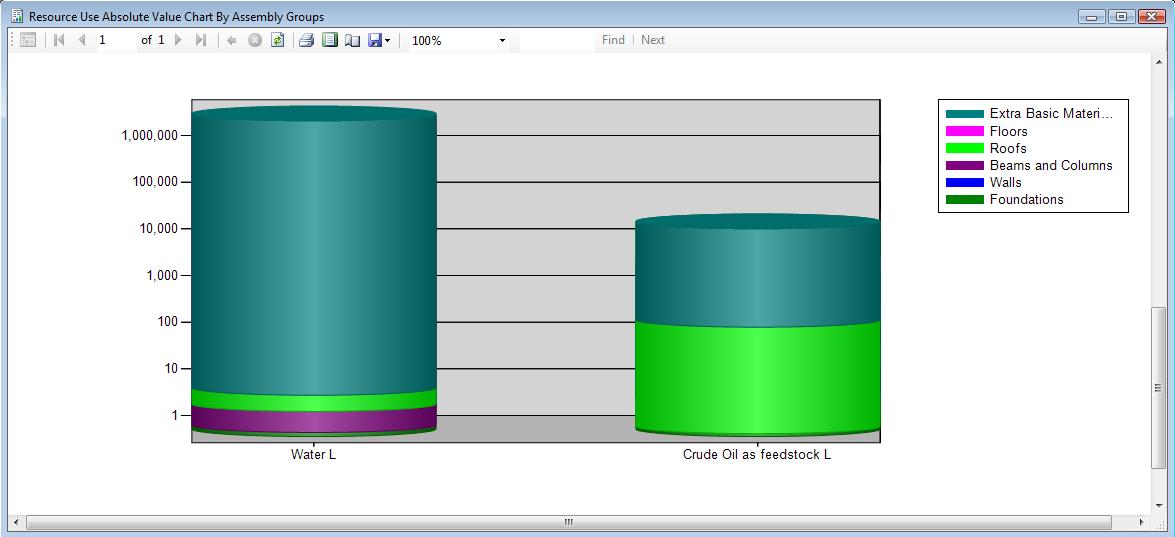Click the horizontal scrollbar left arrow
The width and height of the screenshot is (1175, 537).
pyautogui.click(x=16, y=522)
